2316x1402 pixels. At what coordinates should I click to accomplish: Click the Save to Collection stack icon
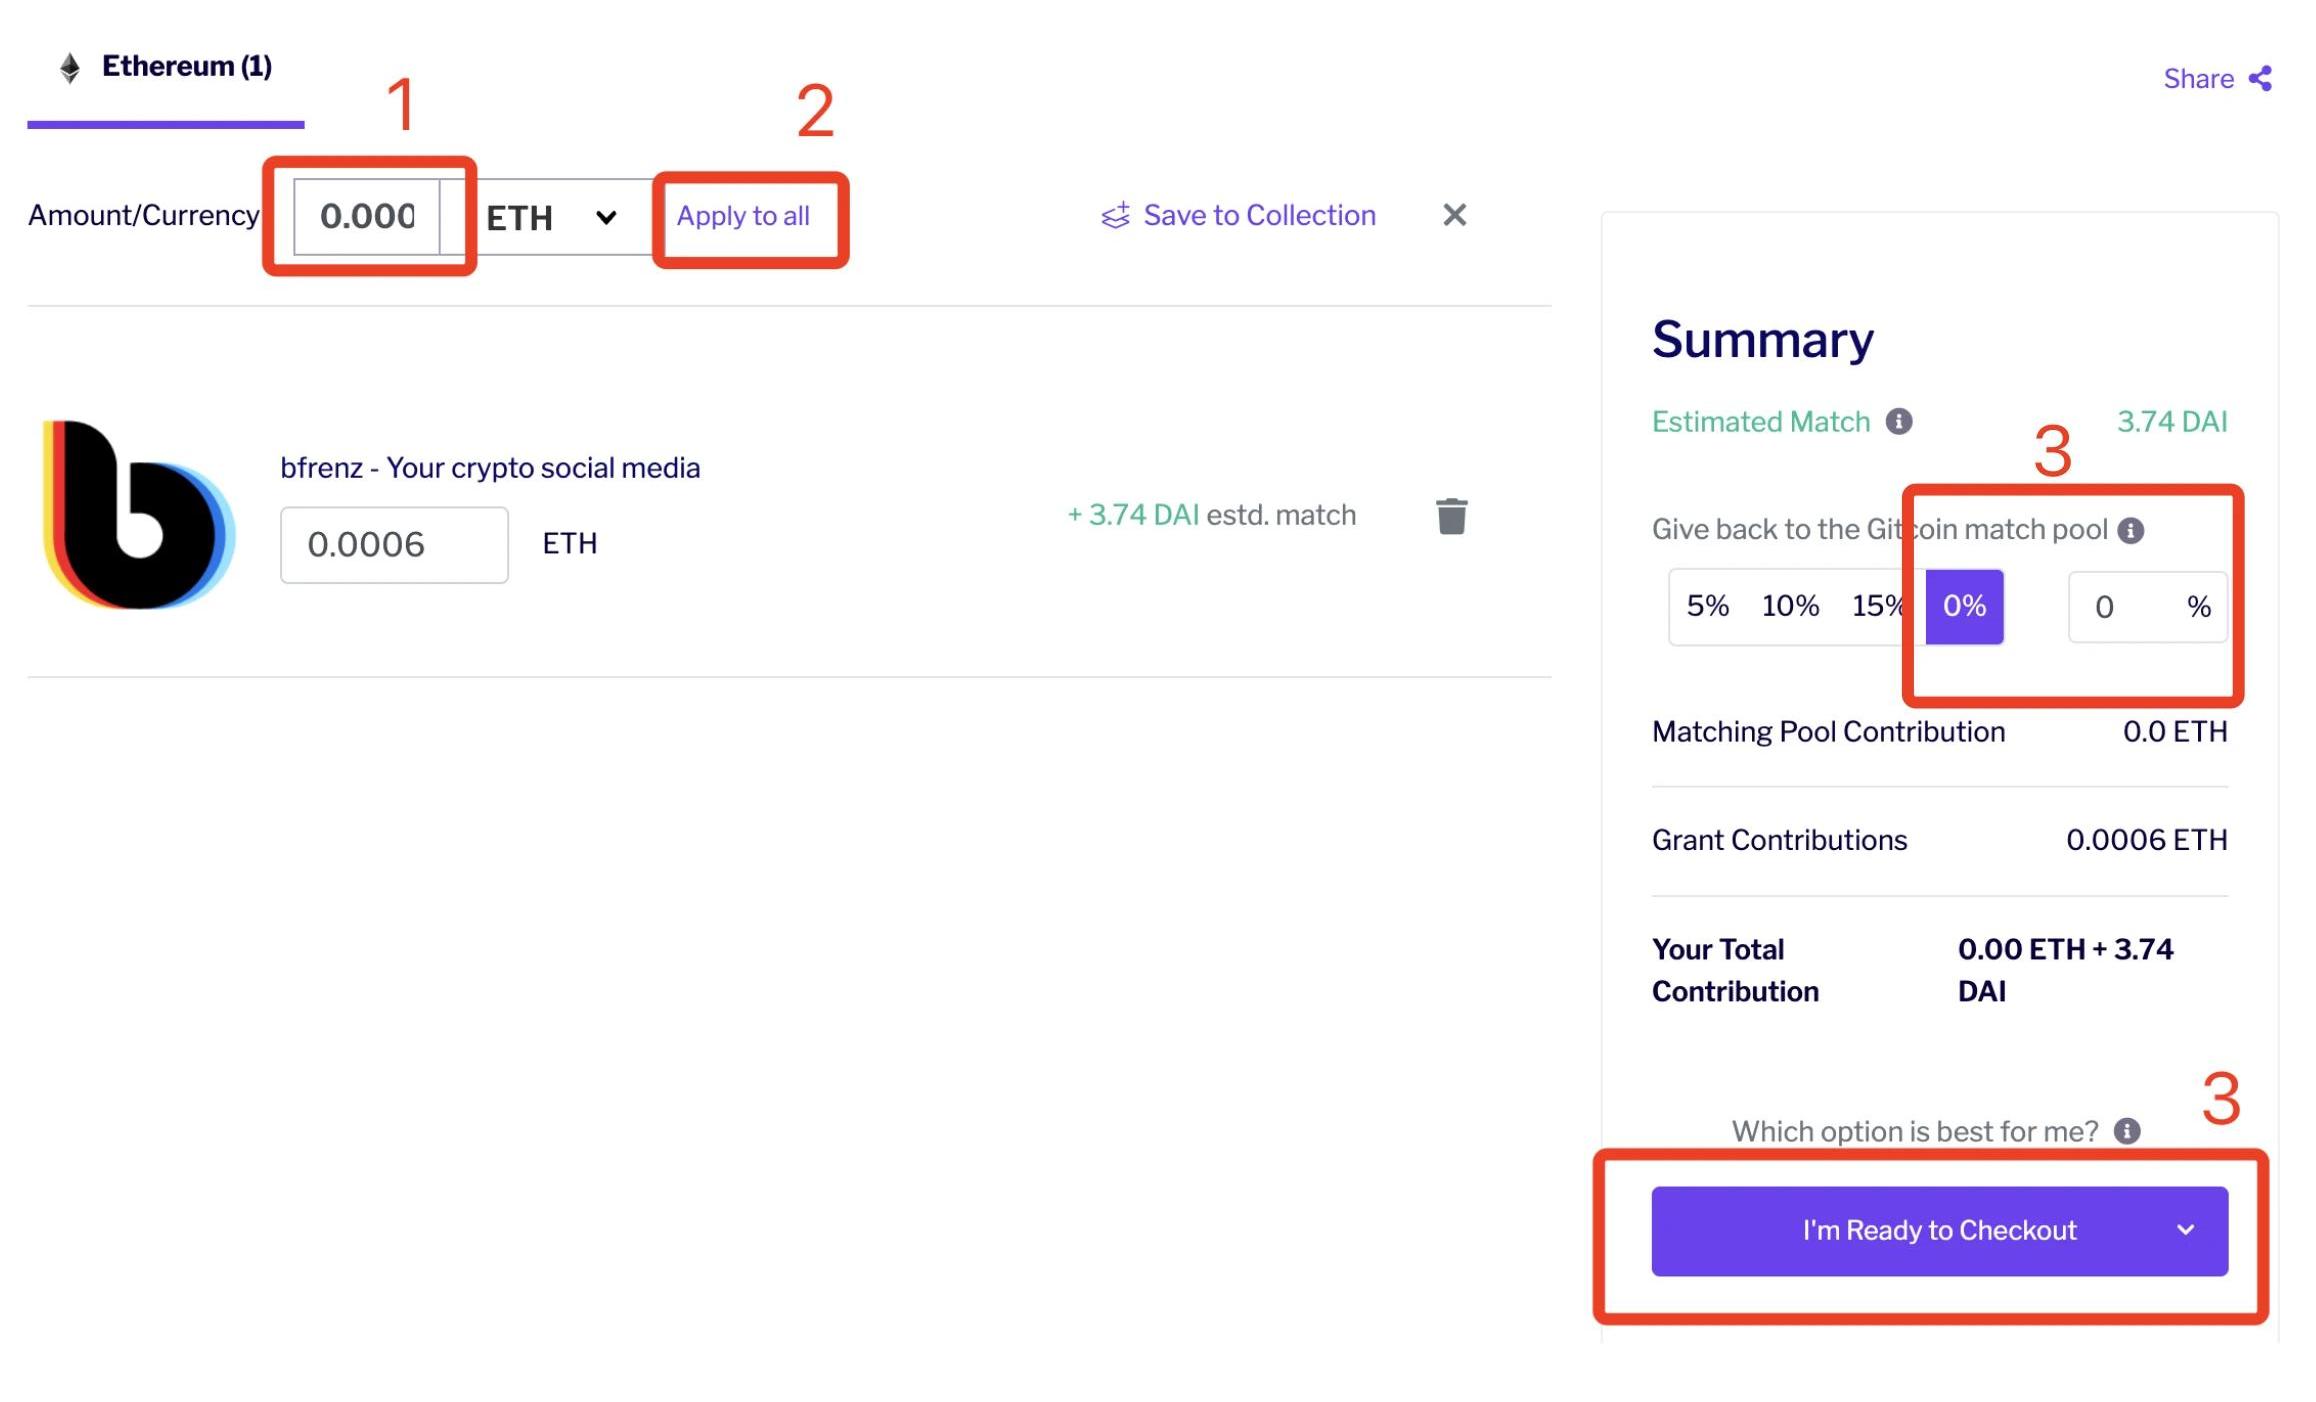coord(1115,215)
